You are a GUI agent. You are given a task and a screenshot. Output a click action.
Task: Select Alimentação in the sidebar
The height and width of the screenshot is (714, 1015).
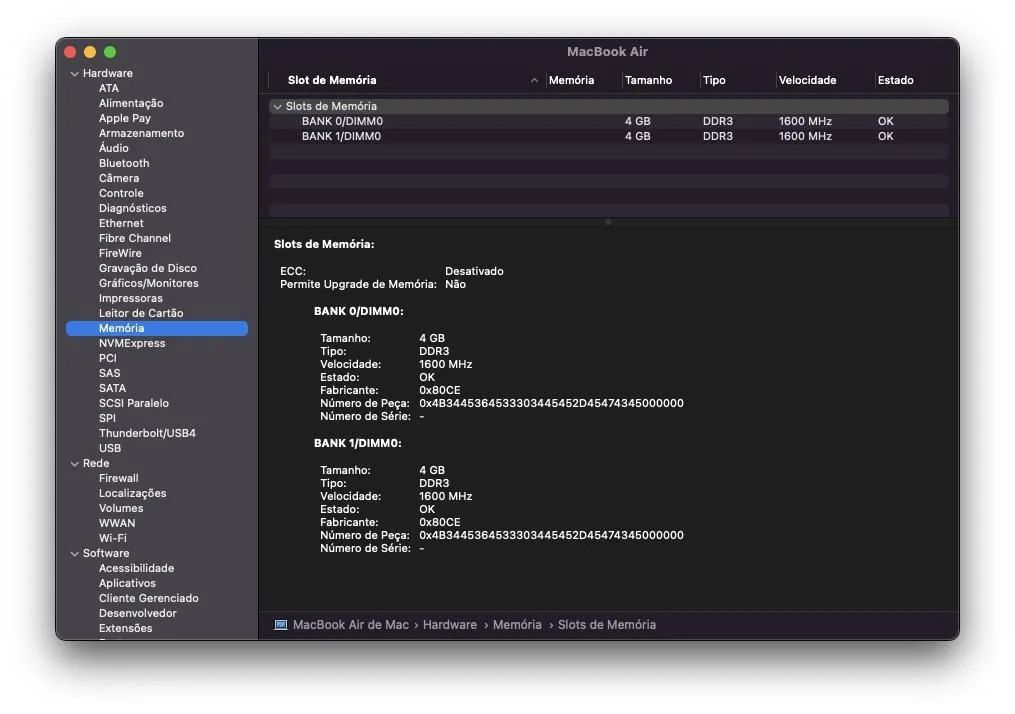(131, 104)
